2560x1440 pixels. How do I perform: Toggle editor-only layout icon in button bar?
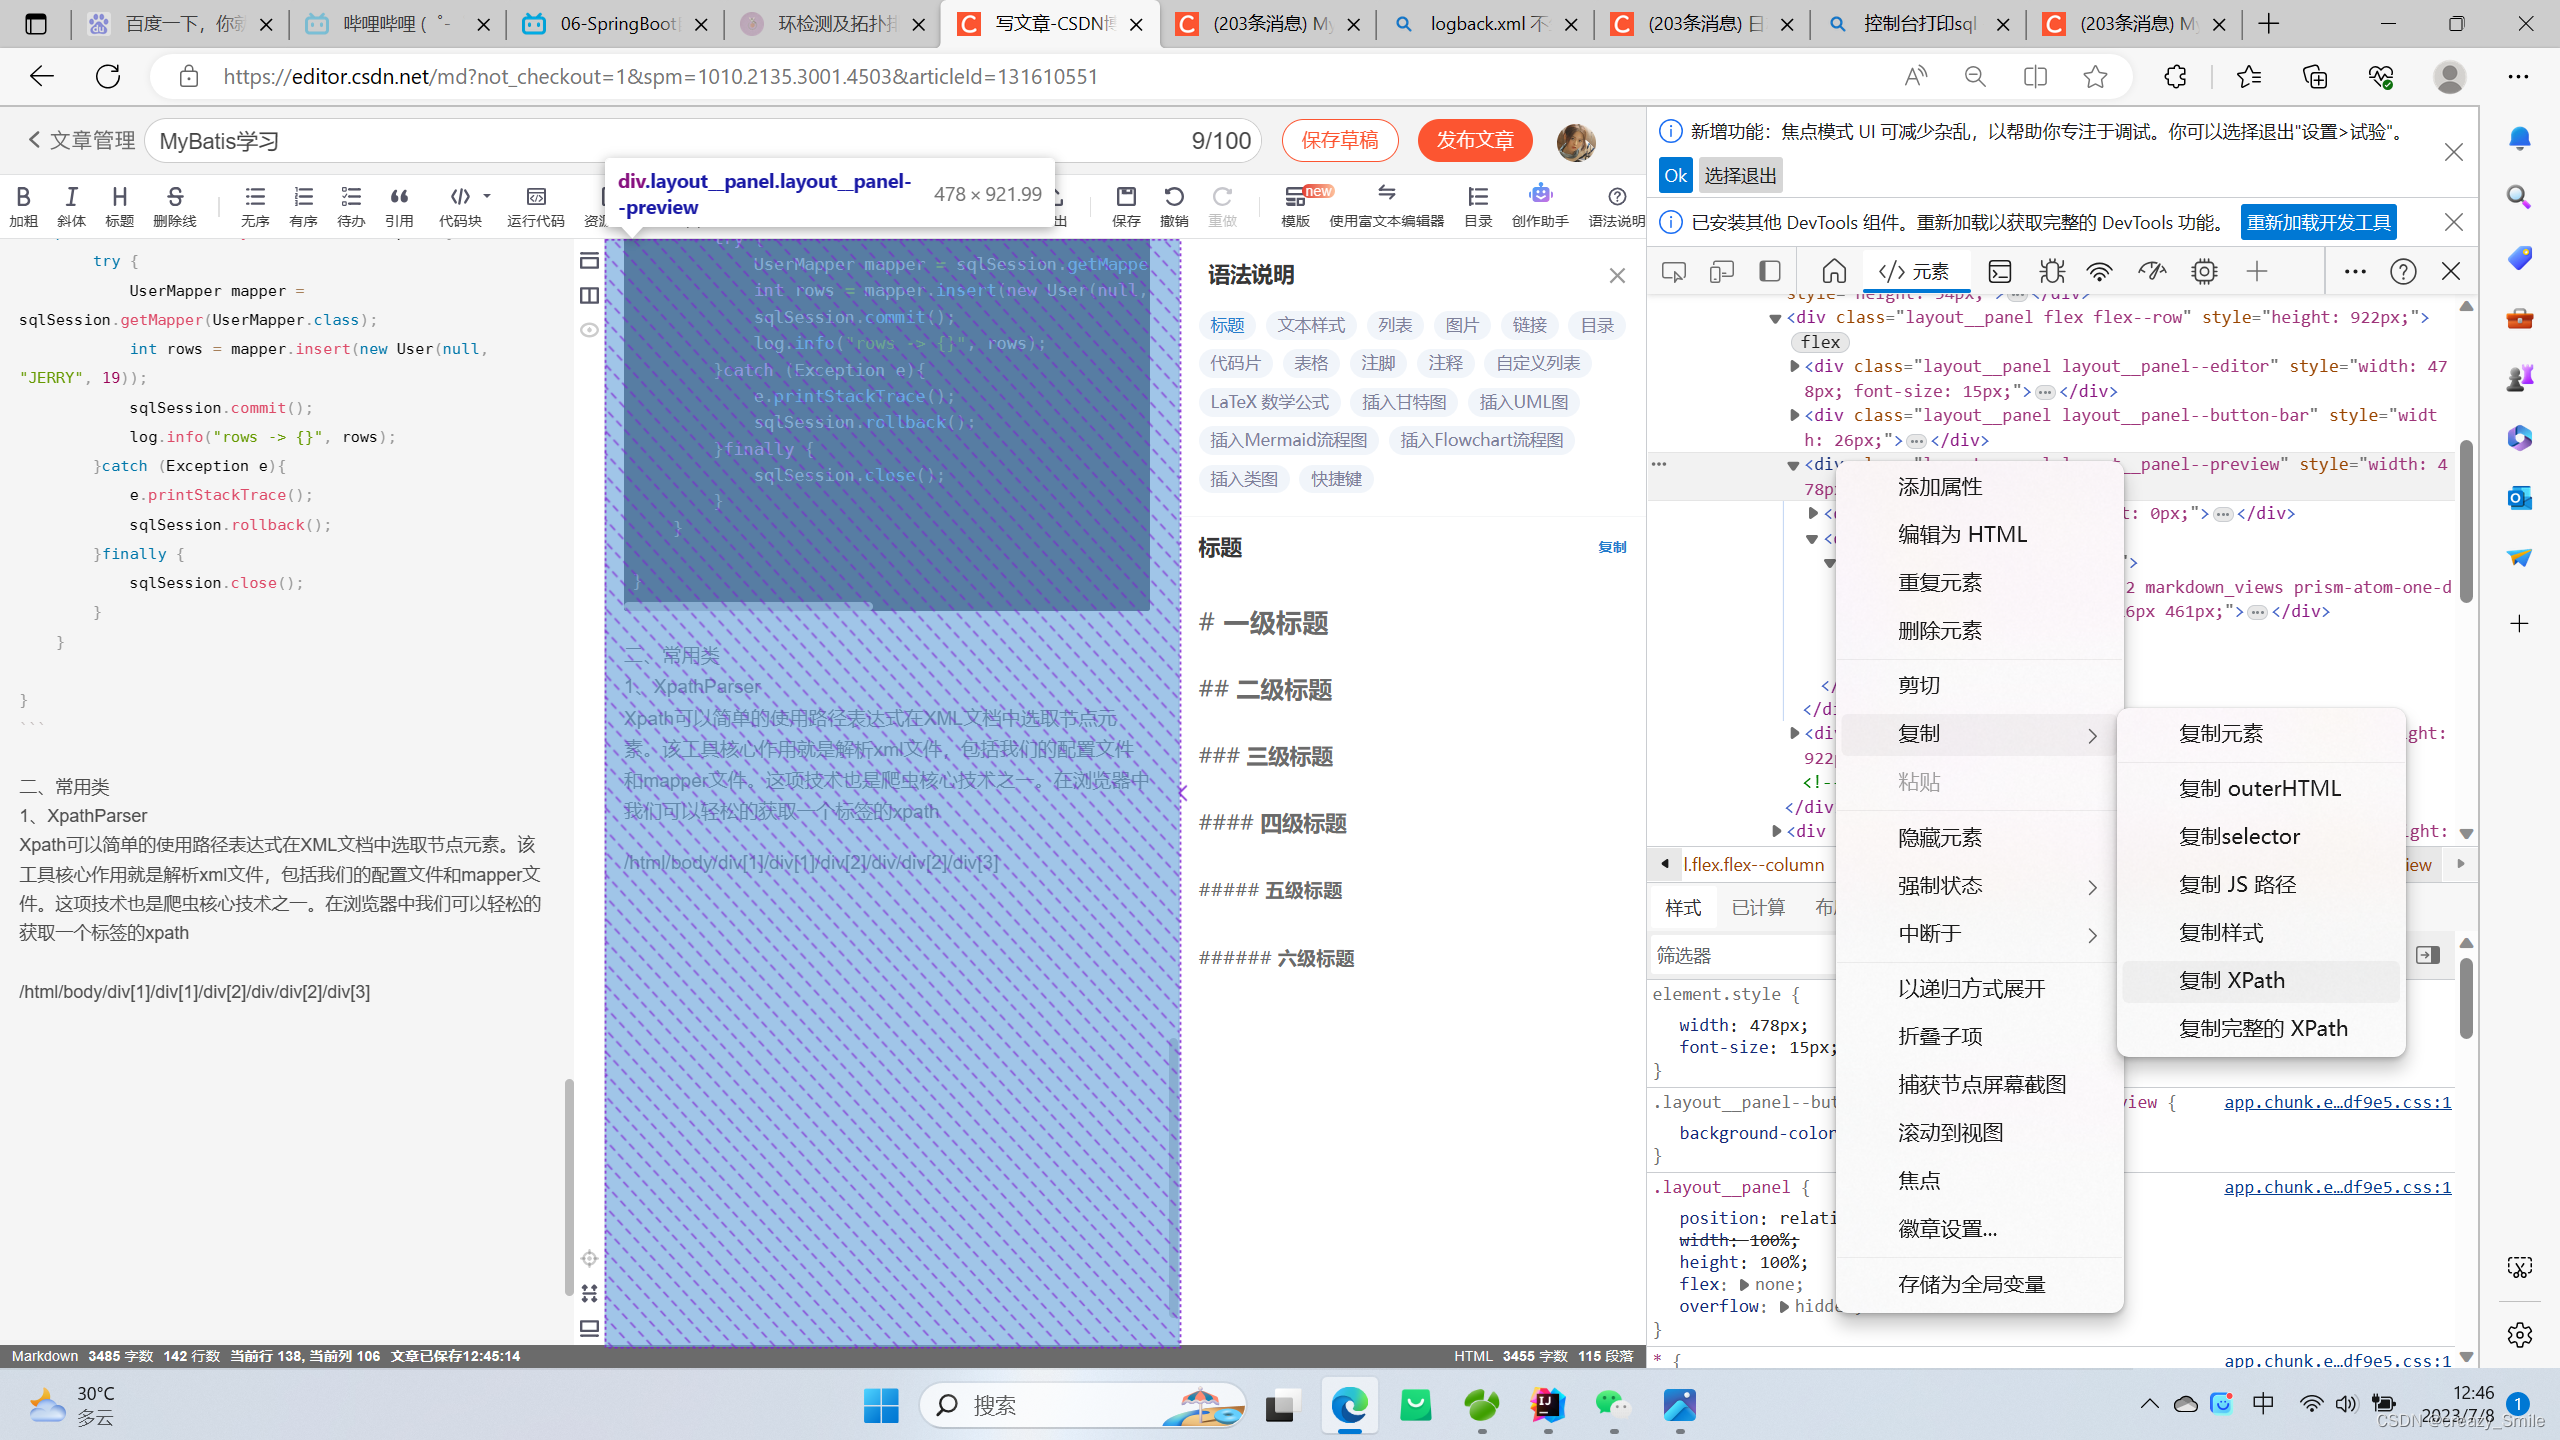pos(589,261)
